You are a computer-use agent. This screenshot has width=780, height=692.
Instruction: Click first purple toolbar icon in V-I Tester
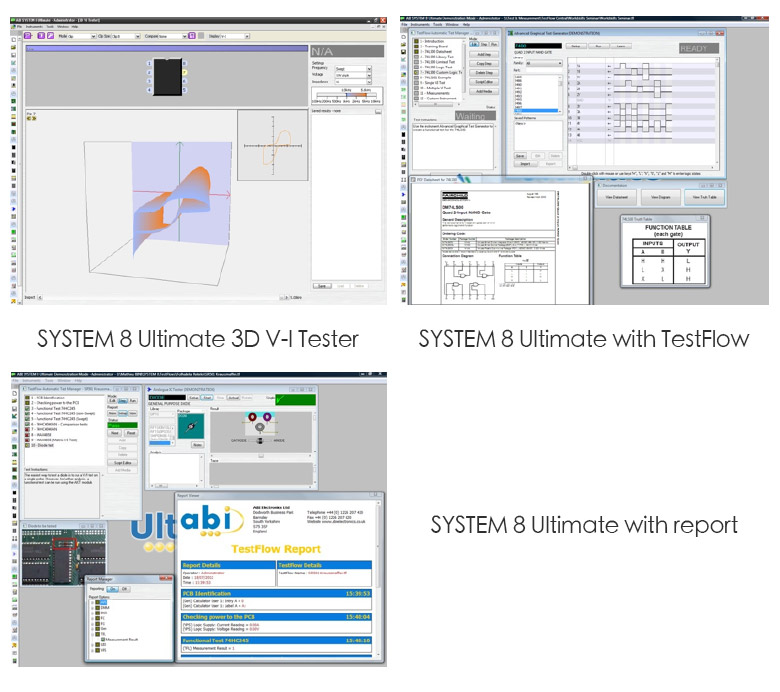click(28, 36)
